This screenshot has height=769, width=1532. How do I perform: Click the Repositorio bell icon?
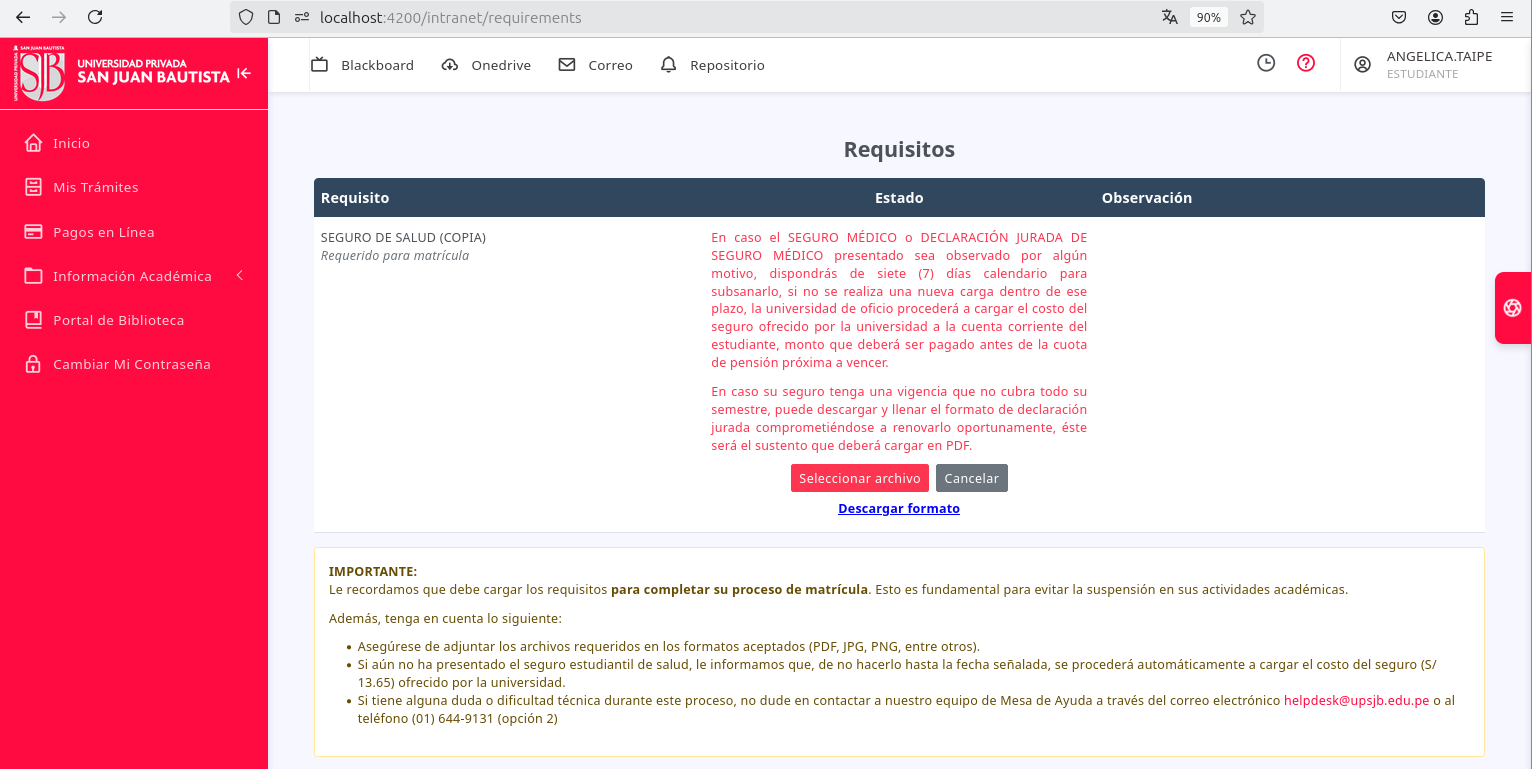coord(669,65)
